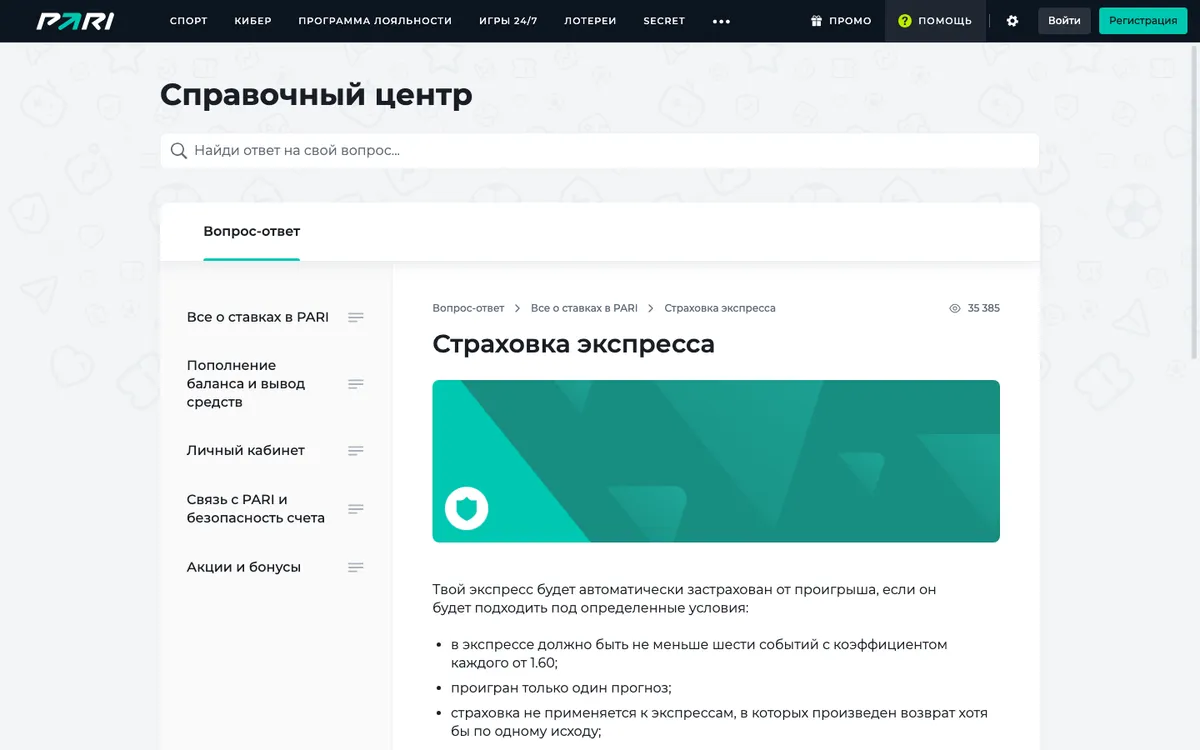Click the PARI logo
This screenshot has height=750, width=1200.
(75, 21)
